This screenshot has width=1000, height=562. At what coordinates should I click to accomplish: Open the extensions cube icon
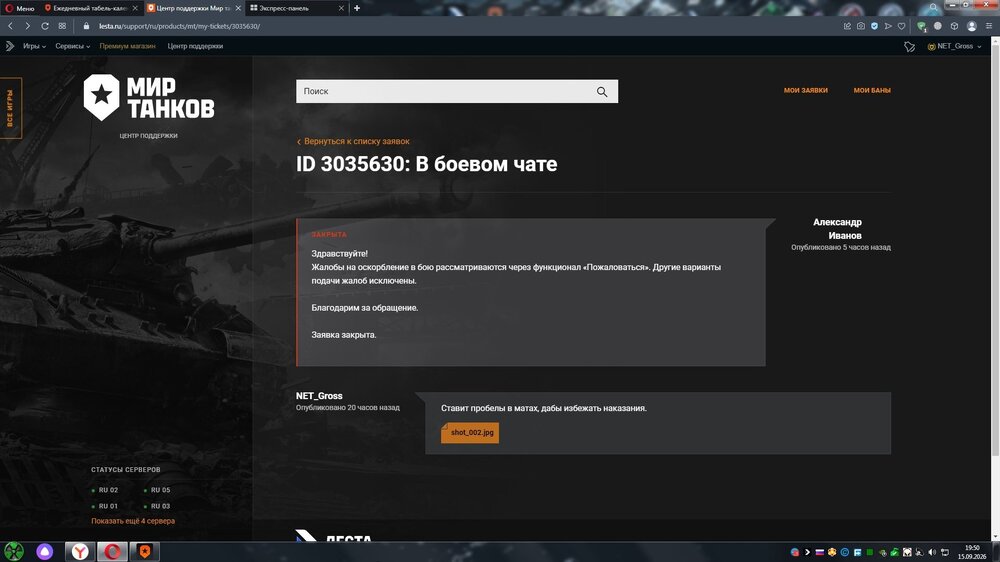coord(954,26)
